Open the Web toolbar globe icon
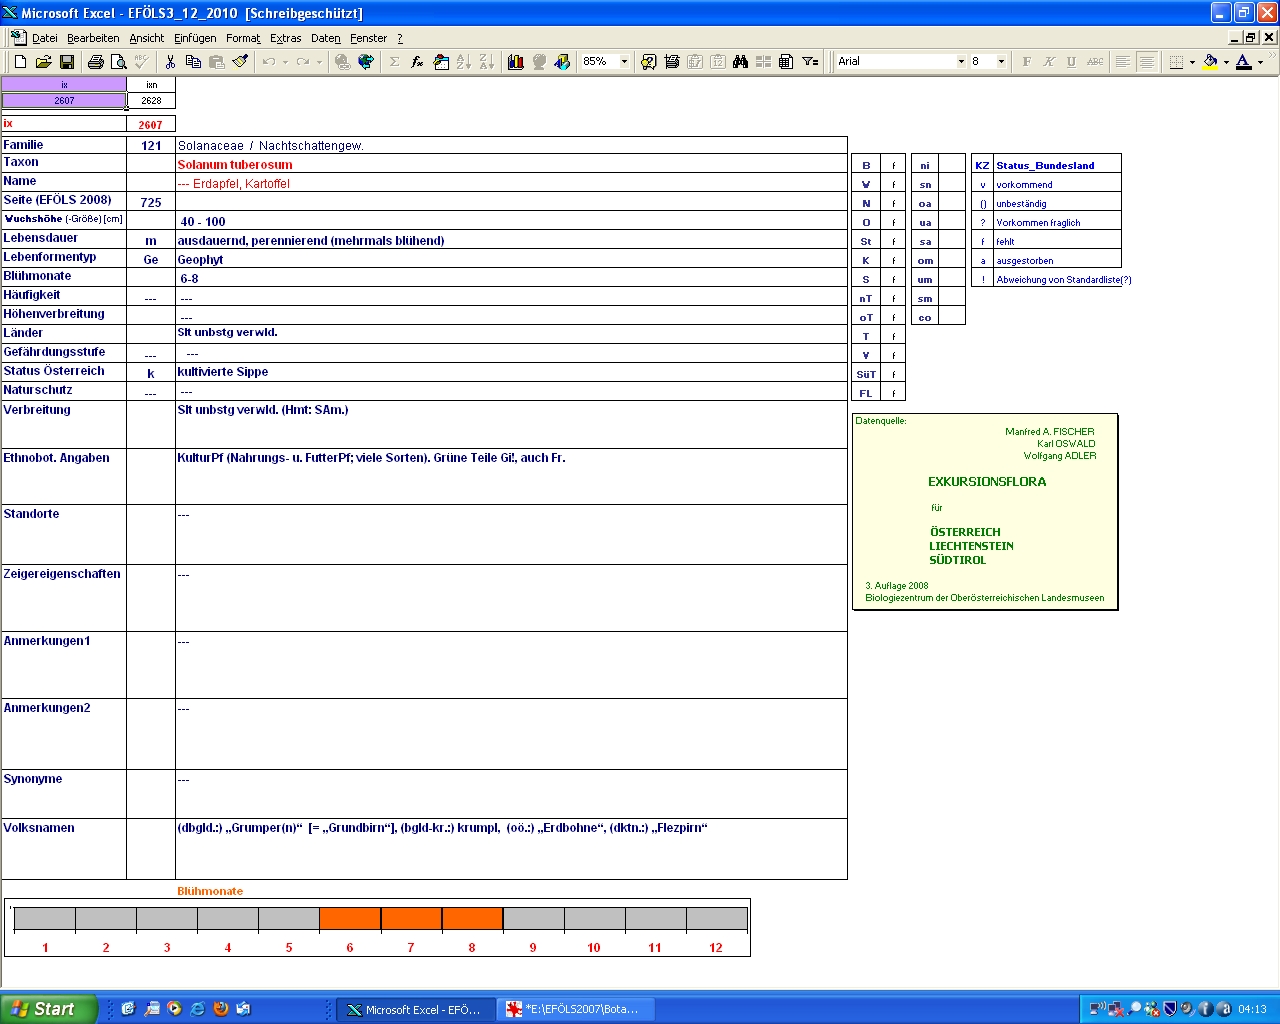 coord(366,62)
